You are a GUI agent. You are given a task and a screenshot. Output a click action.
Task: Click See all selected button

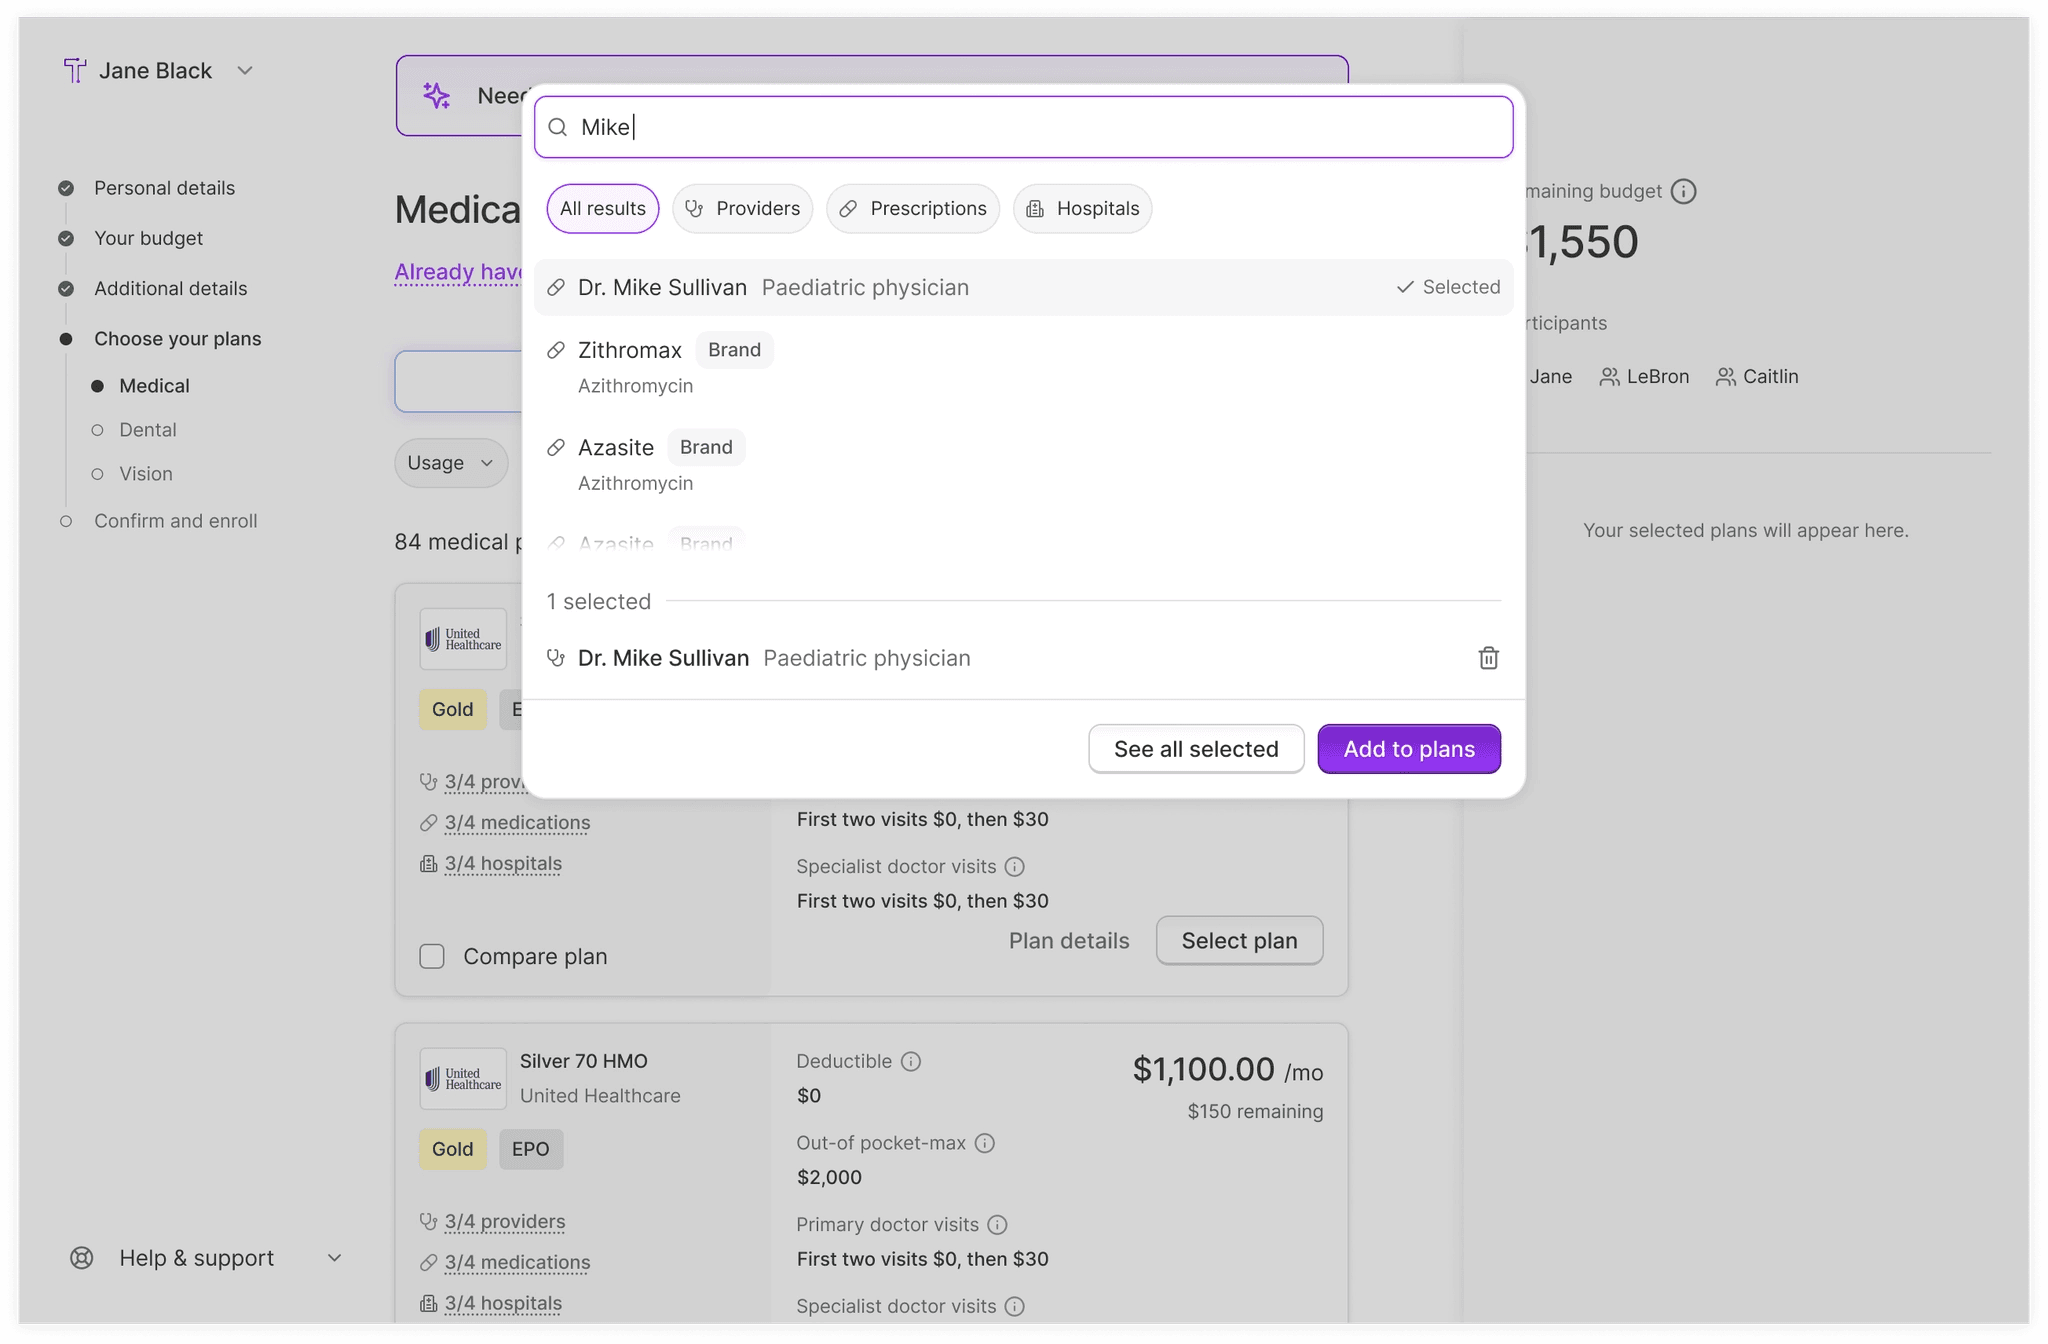tap(1196, 749)
